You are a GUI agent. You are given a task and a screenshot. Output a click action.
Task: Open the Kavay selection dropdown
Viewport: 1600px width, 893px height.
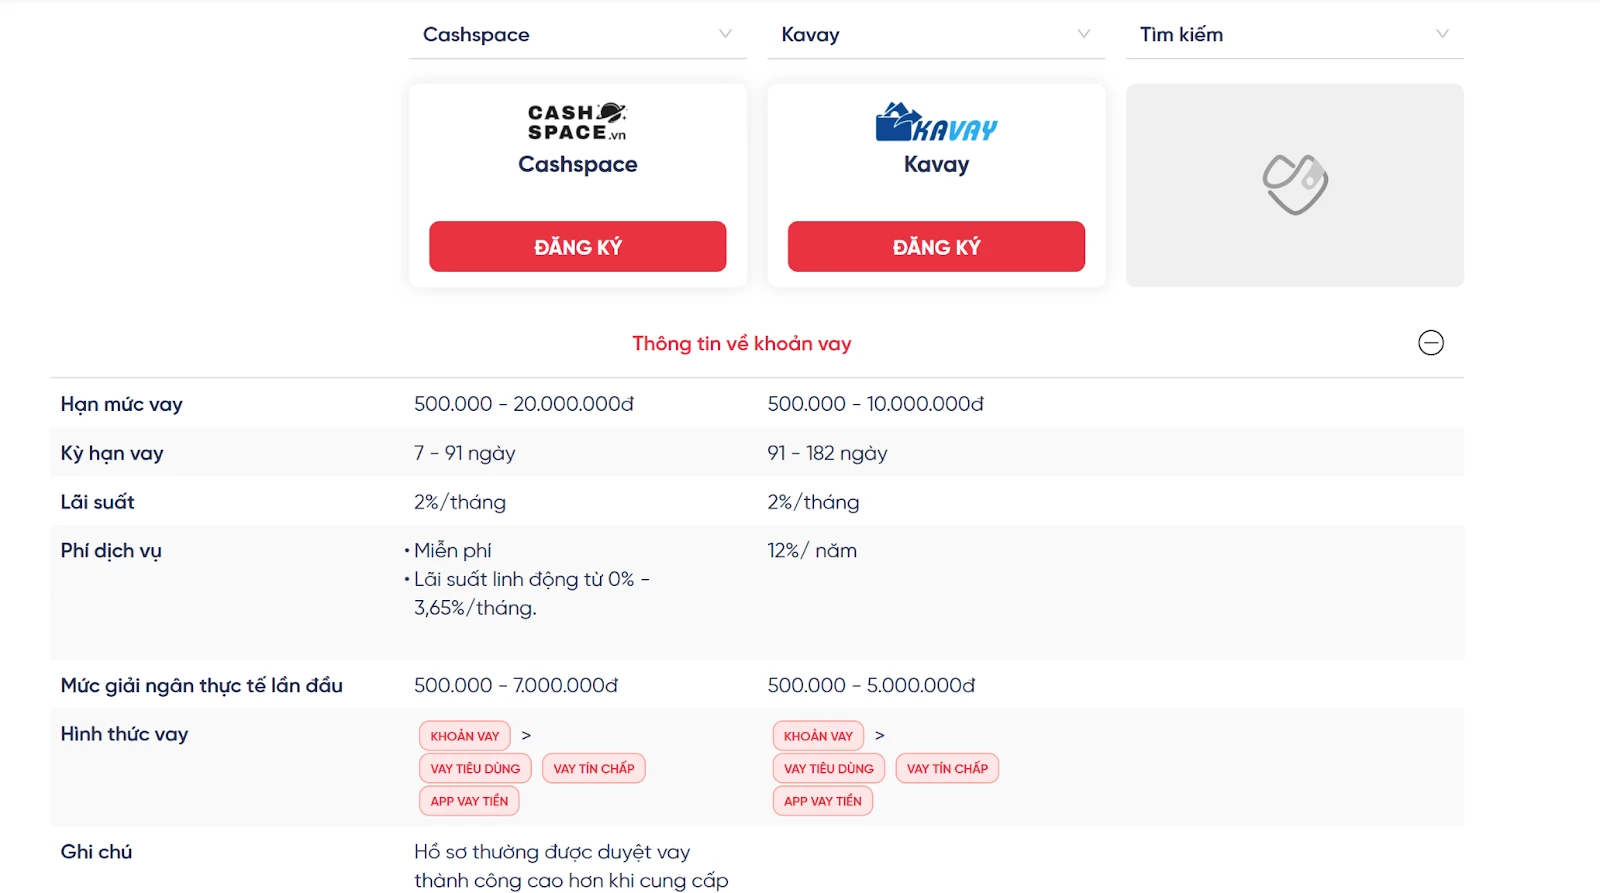pyautogui.click(x=936, y=35)
